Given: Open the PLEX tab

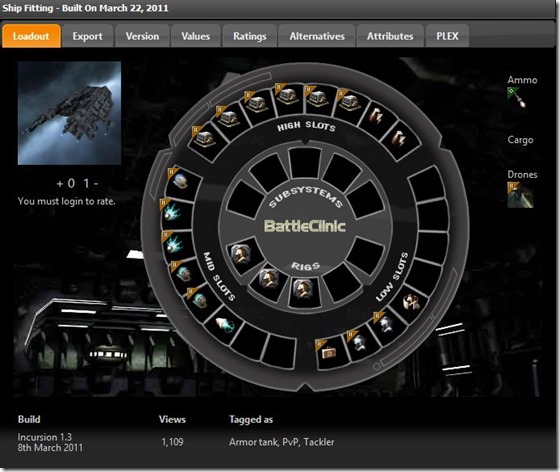Looking at the screenshot, I should tap(447, 36).
